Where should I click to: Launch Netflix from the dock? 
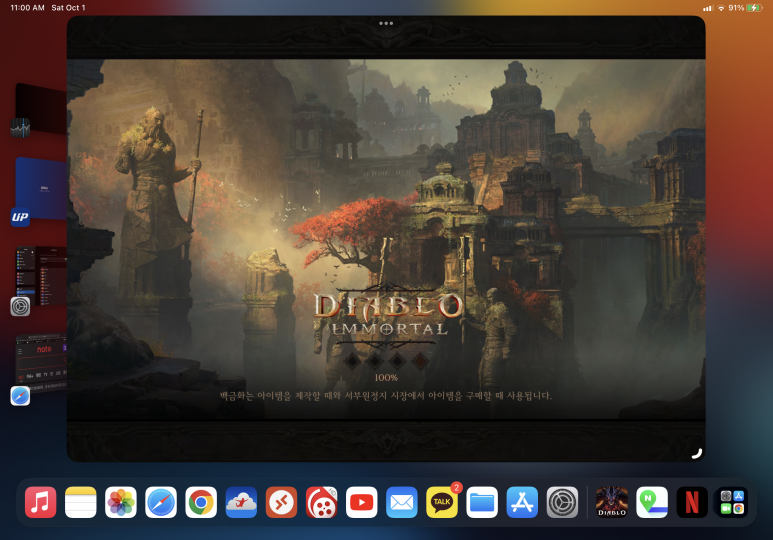pyautogui.click(x=692, y=502)
